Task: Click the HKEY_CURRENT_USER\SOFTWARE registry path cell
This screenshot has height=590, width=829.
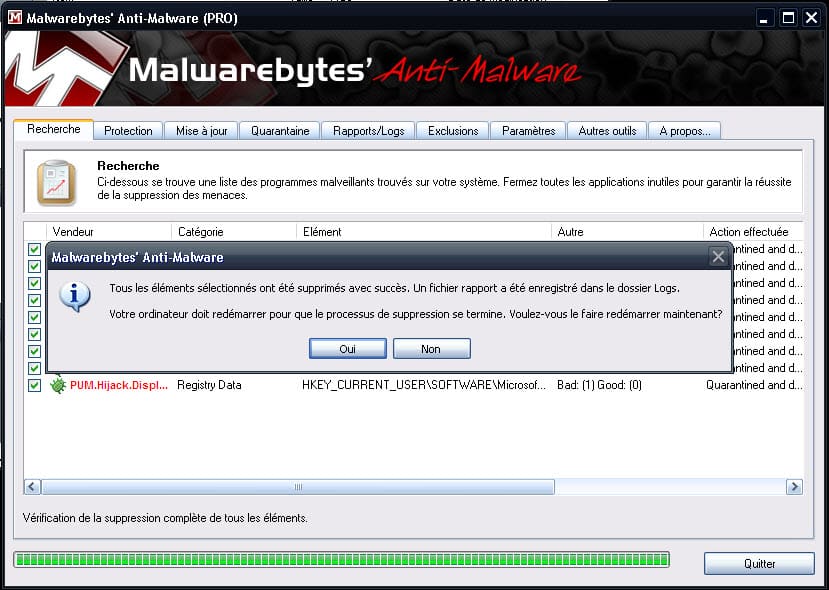Action: pyautogui.click(x=423, y=385)
